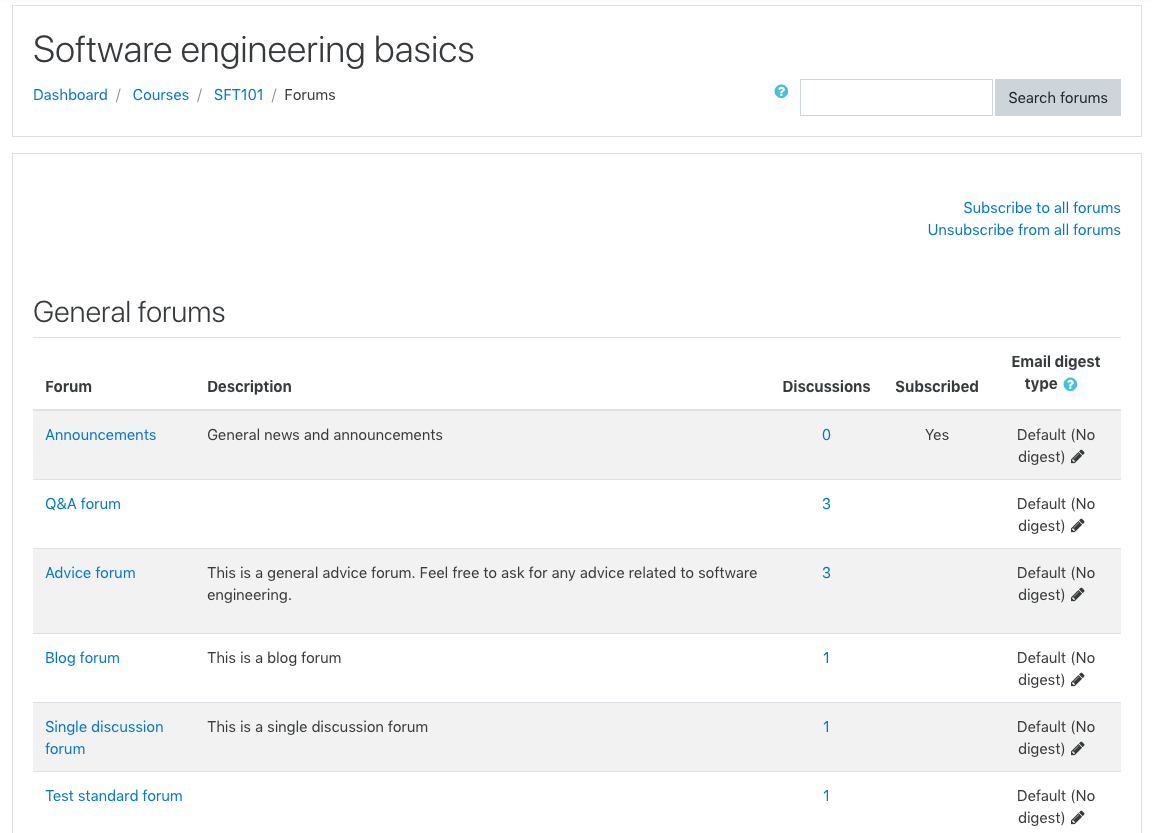The image size is (1152, 833).
Task: Open help for Email digest type
Action: [x=1070, y=384]
